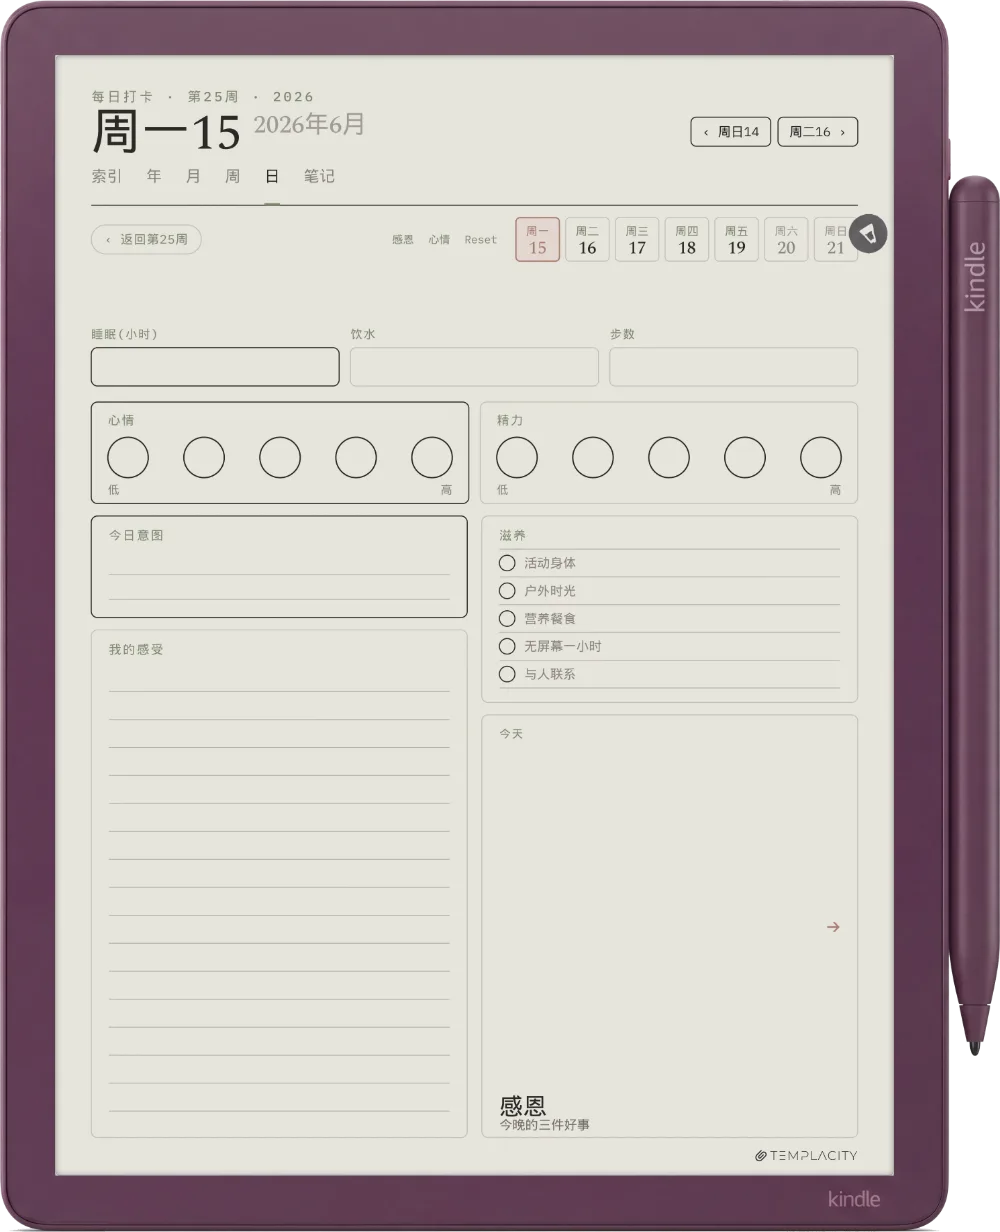Tap the 步数 input field
1000x1232 pixels.
[x=734, y=367]
